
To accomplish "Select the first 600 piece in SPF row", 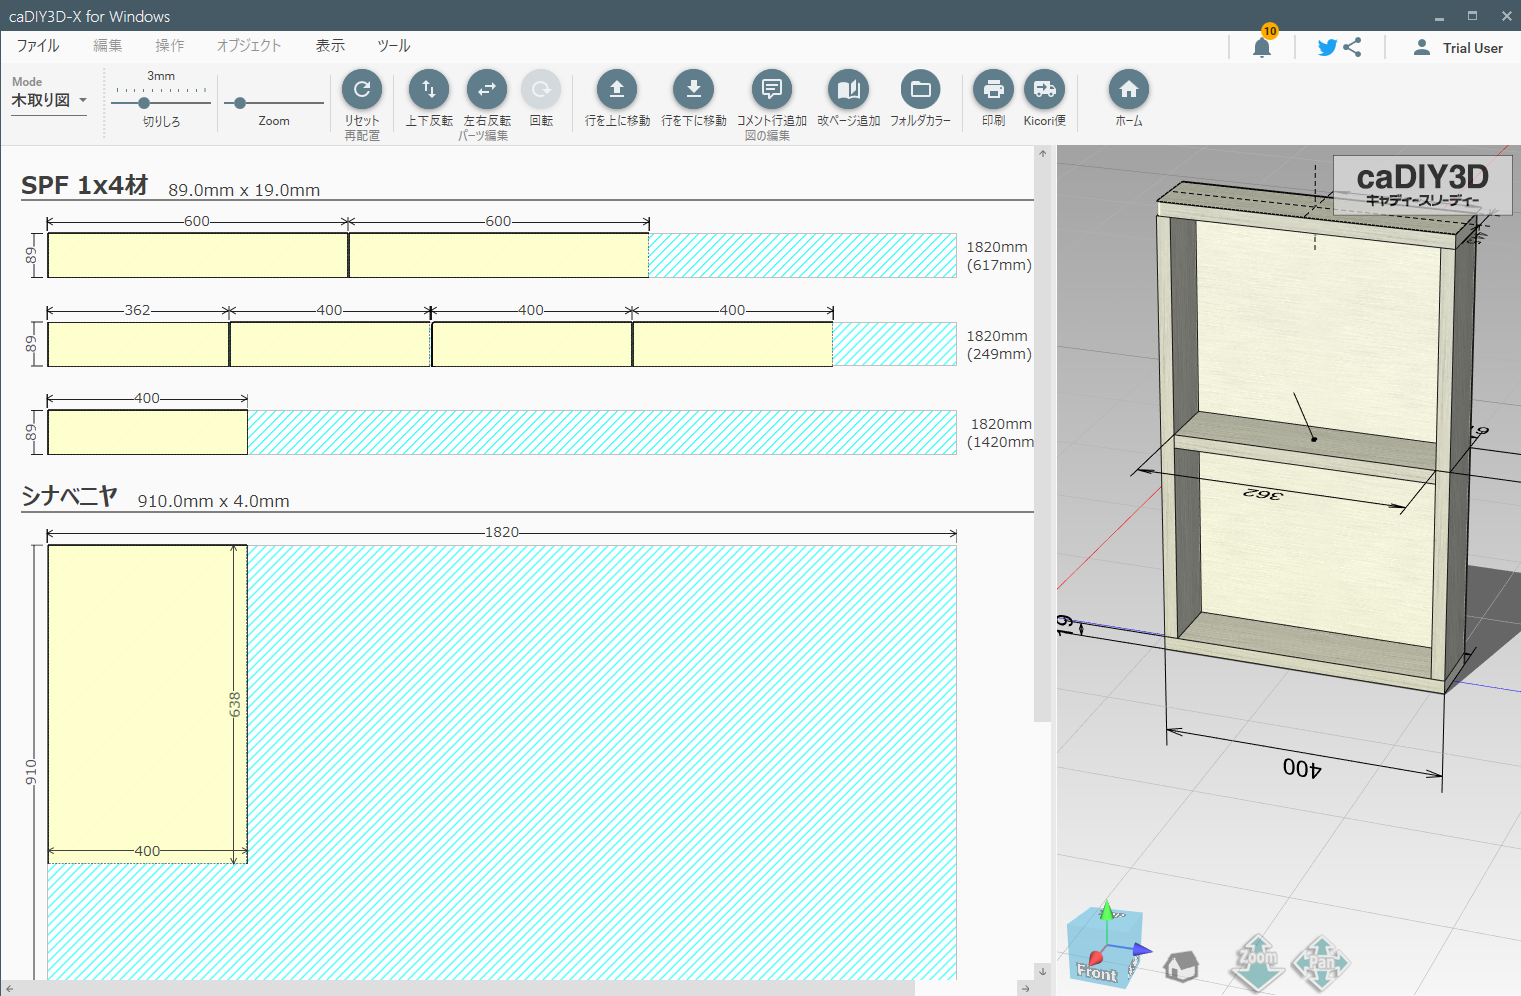I will click(x=197, y=255).
